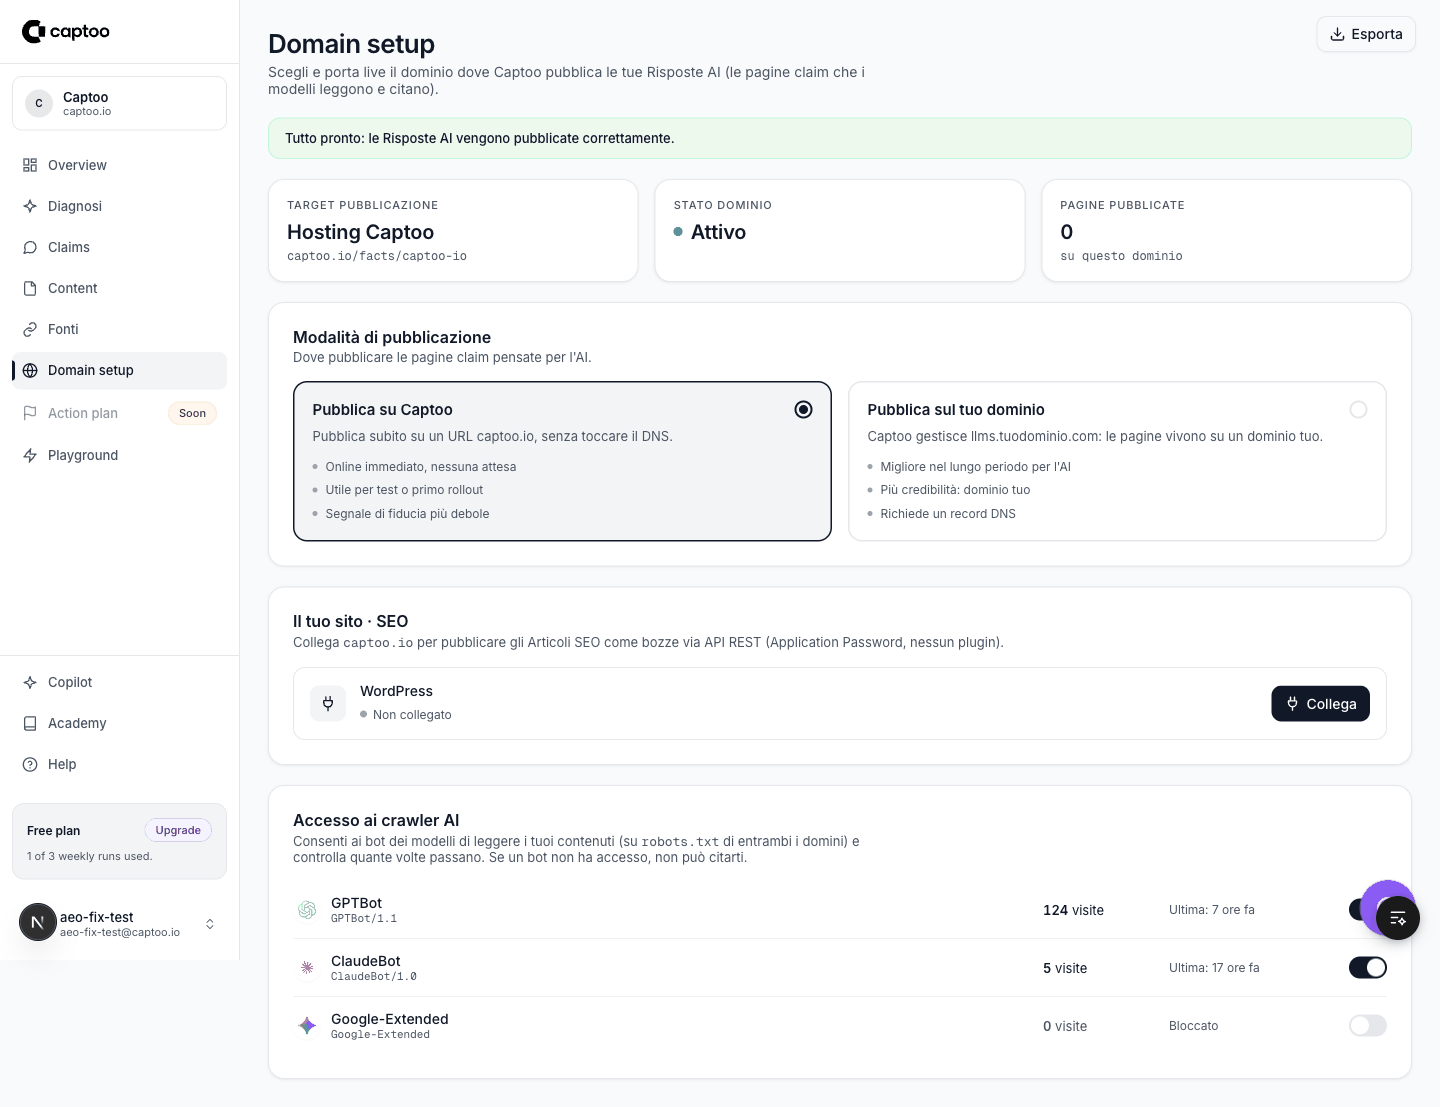The height and width of the screenshot is (1107, 1440).
Task: Open the floating dark AI list button
Action: point(1398,918)
